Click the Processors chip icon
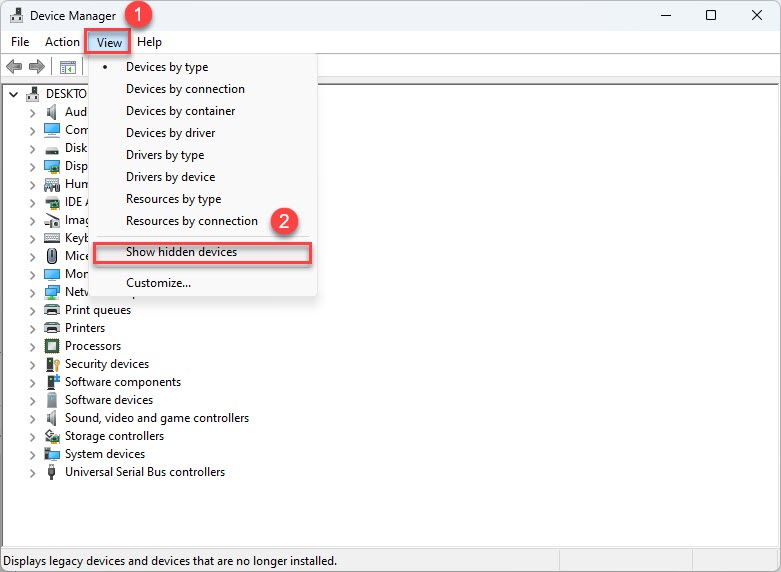The height and width of the screenshot is (572, 781). pos(53,346)
